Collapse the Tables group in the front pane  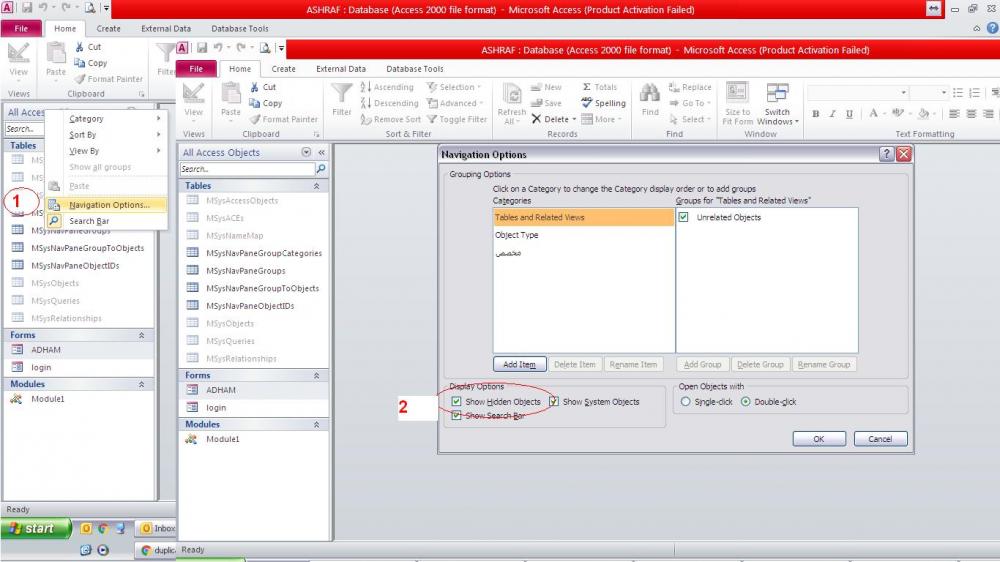(316, 186)
